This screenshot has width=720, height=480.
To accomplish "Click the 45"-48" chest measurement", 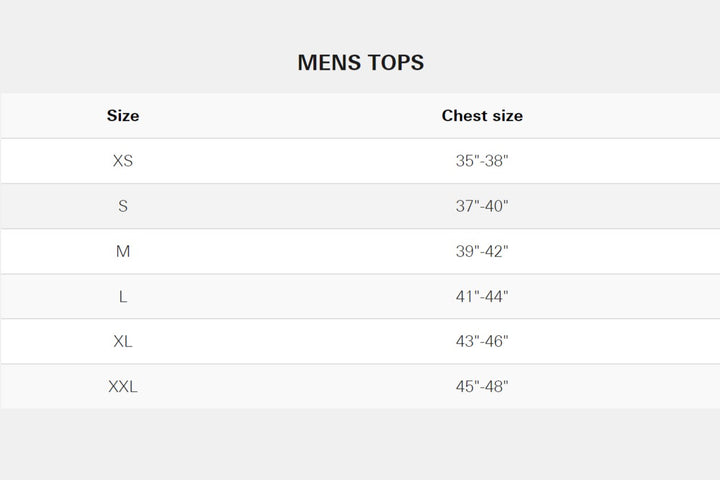I will coord(482,386).
